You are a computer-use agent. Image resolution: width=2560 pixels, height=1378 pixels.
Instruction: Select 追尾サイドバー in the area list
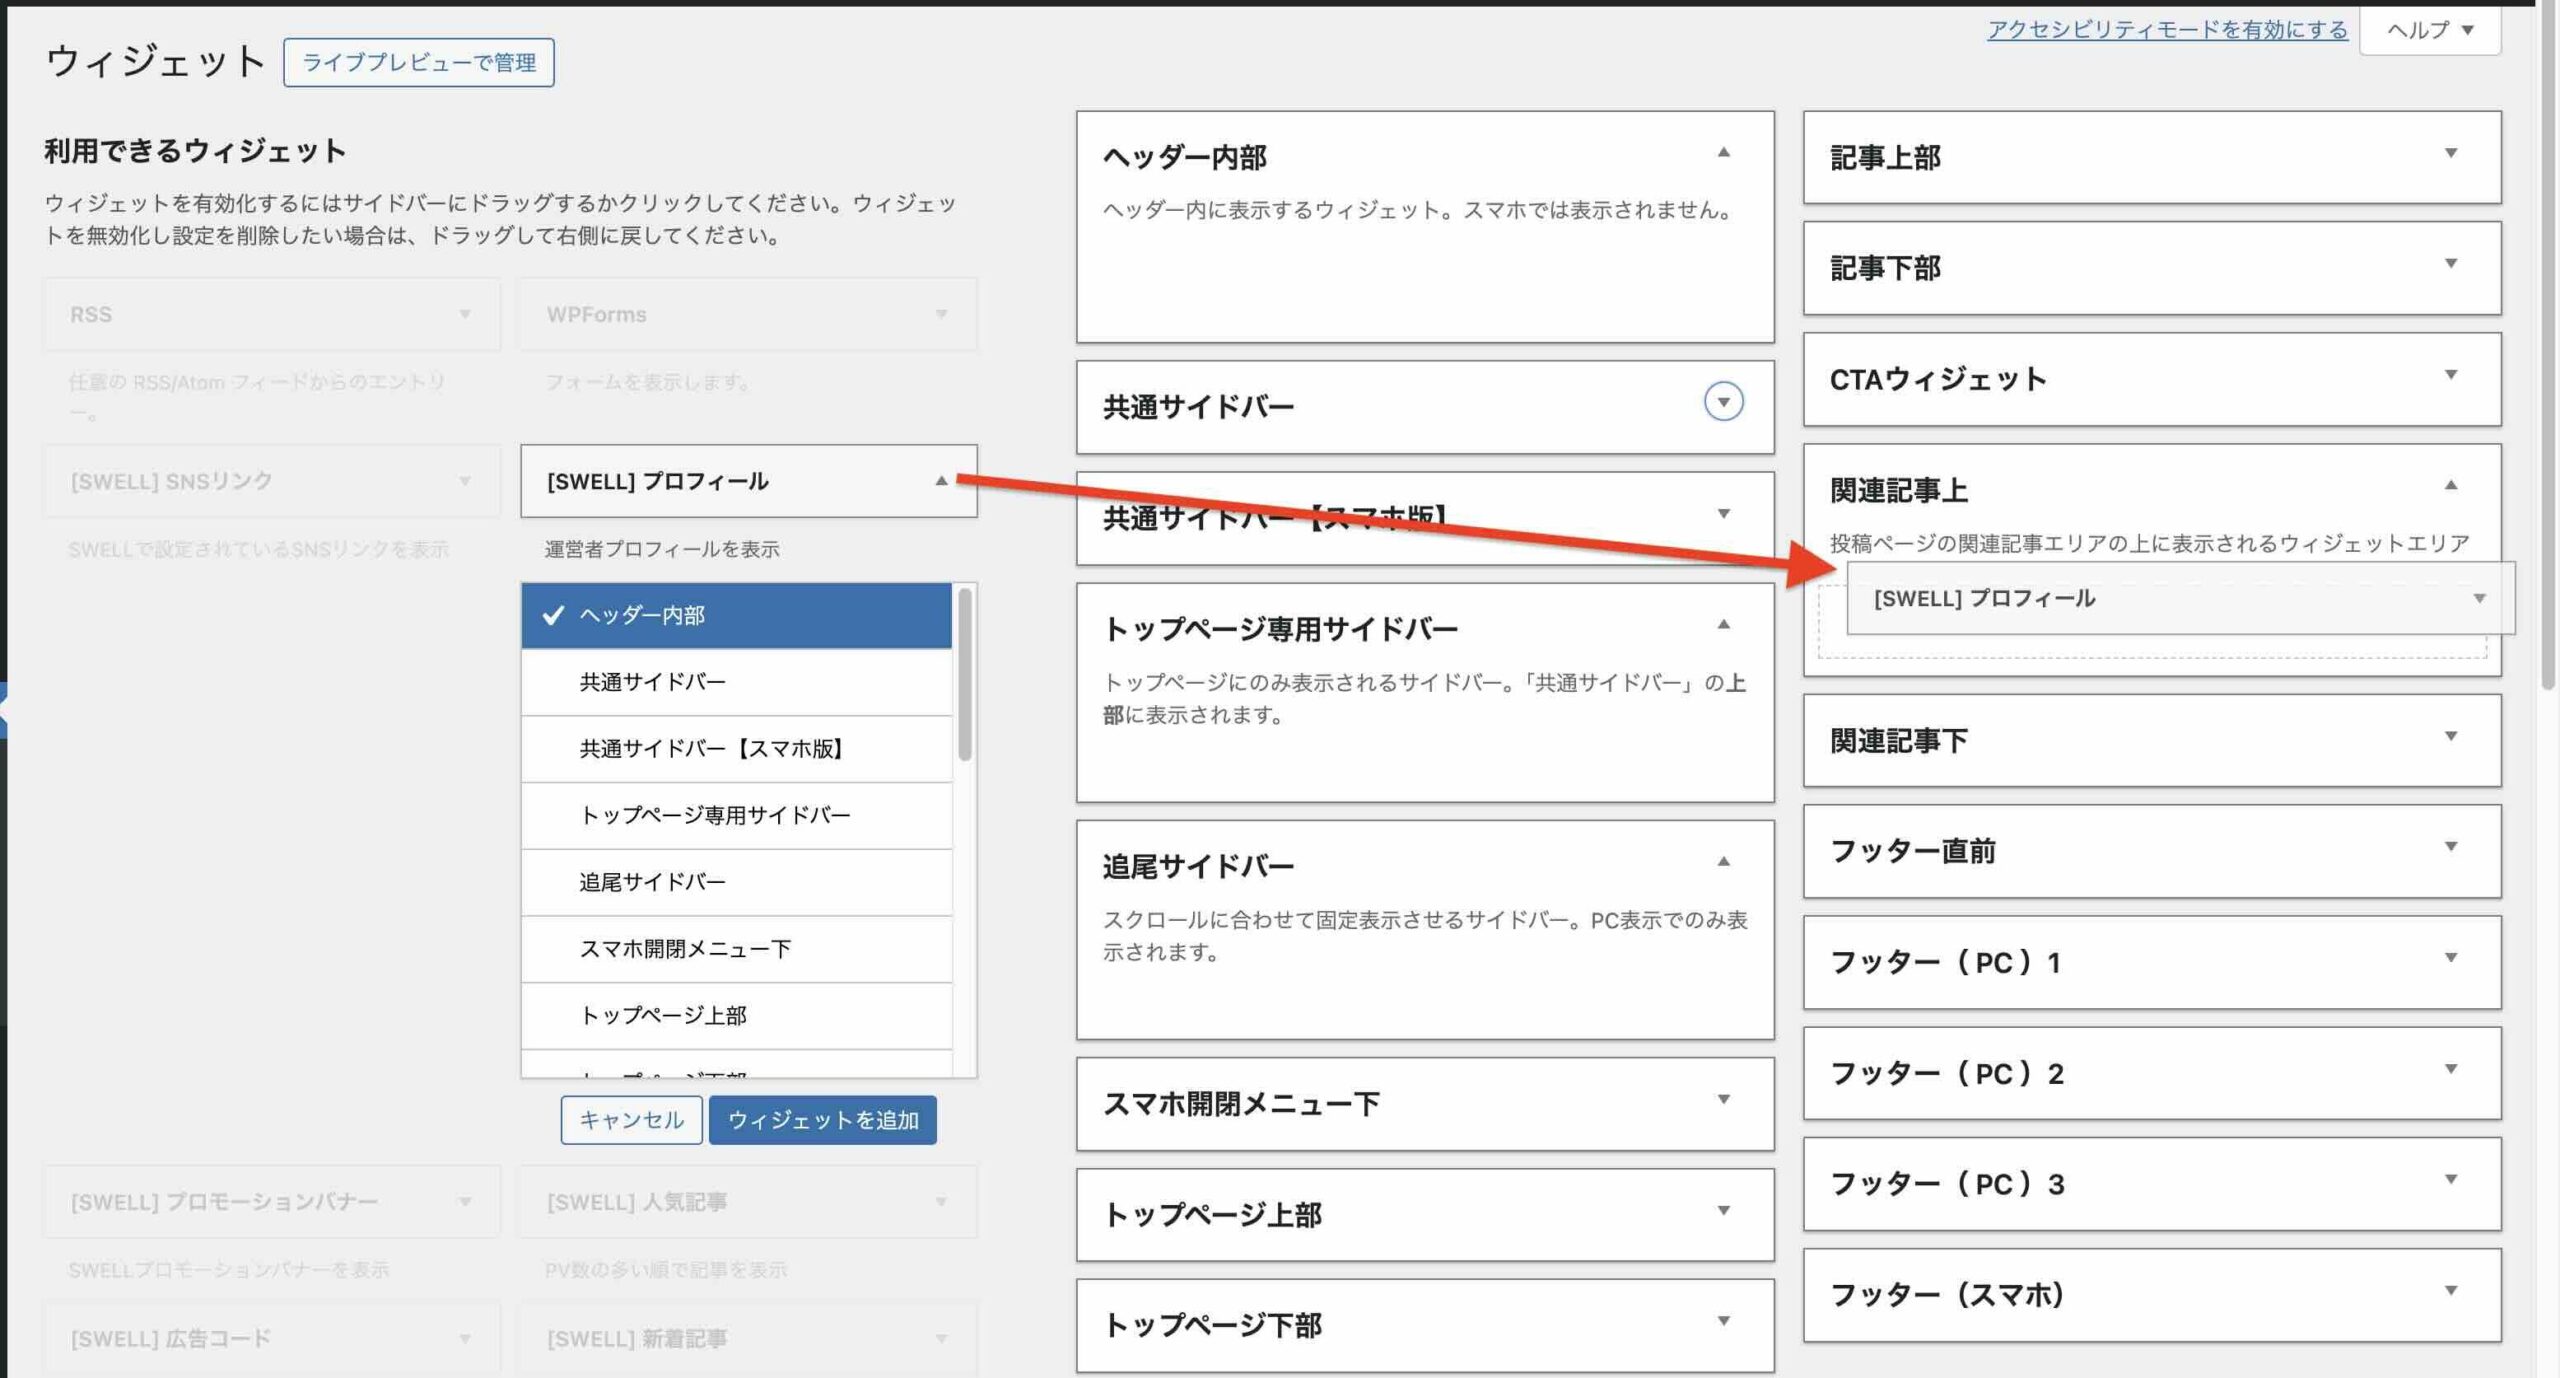click(x=737, y=882)
